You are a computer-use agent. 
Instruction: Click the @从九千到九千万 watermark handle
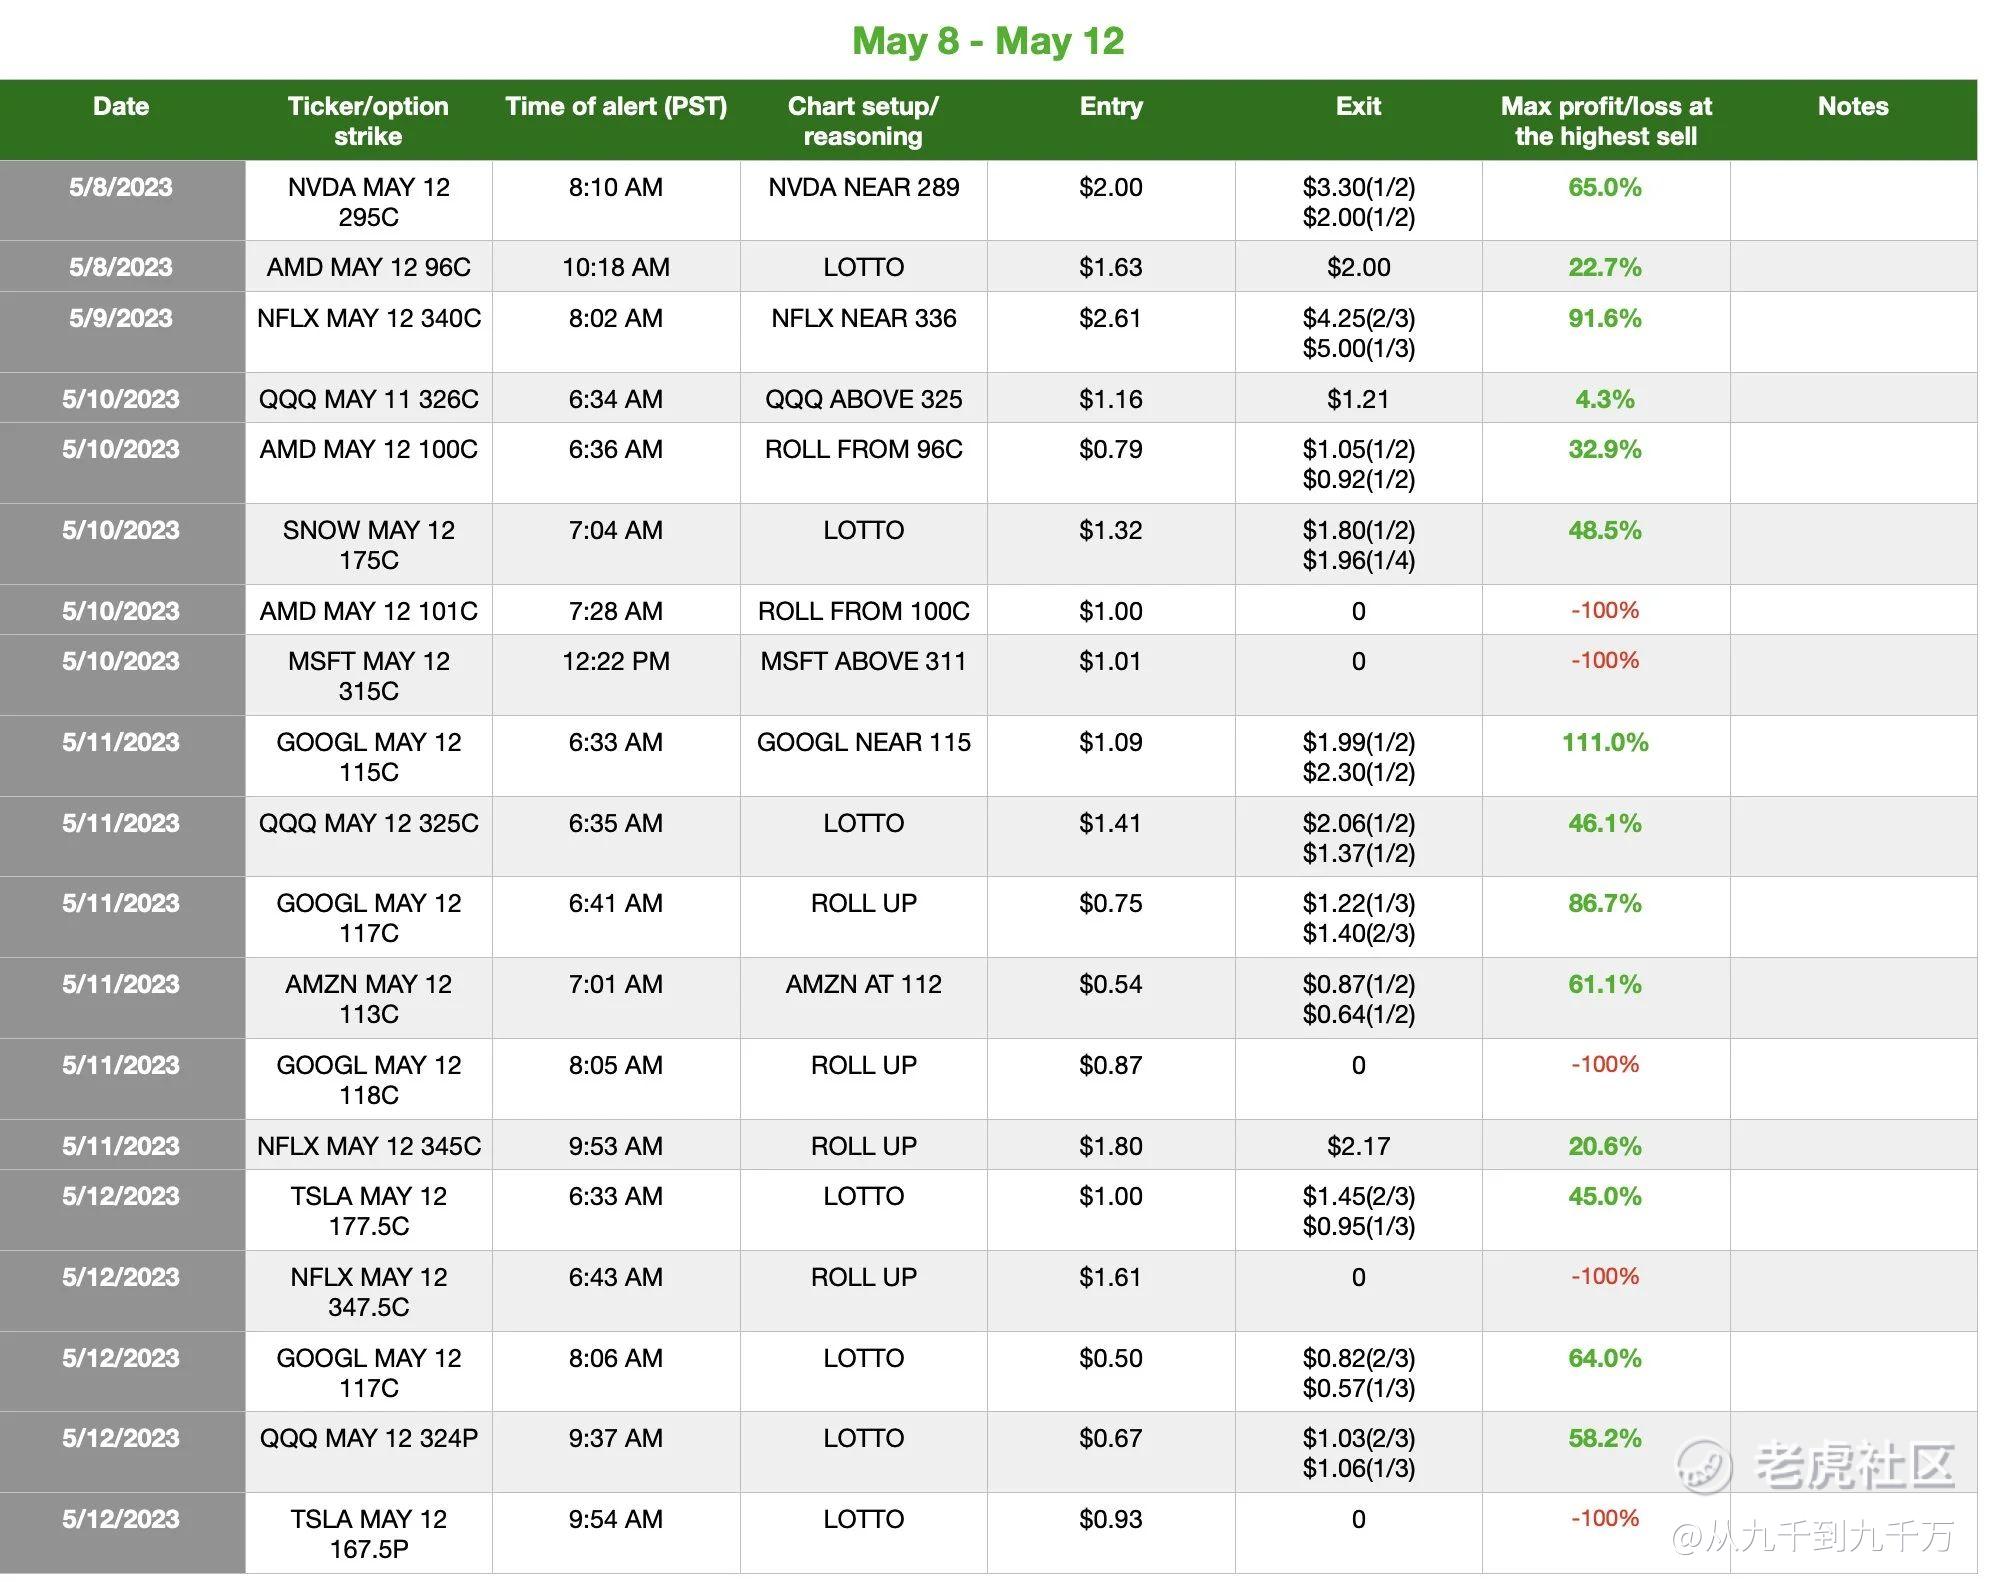[1812, 1535]
